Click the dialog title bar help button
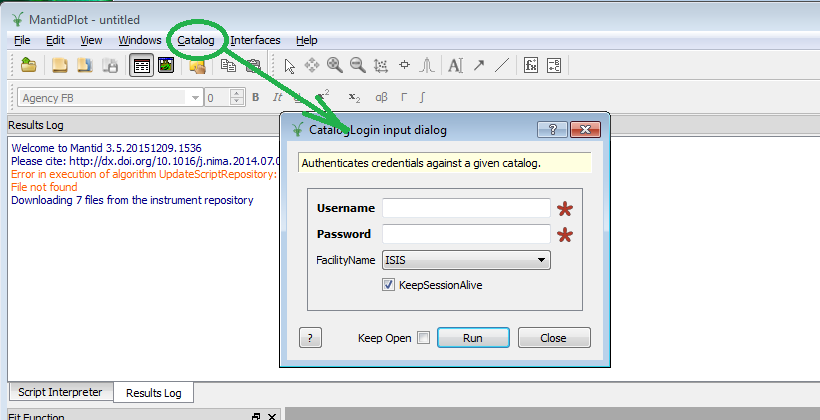This screenshot has height=420, width=820. point(552,130)
